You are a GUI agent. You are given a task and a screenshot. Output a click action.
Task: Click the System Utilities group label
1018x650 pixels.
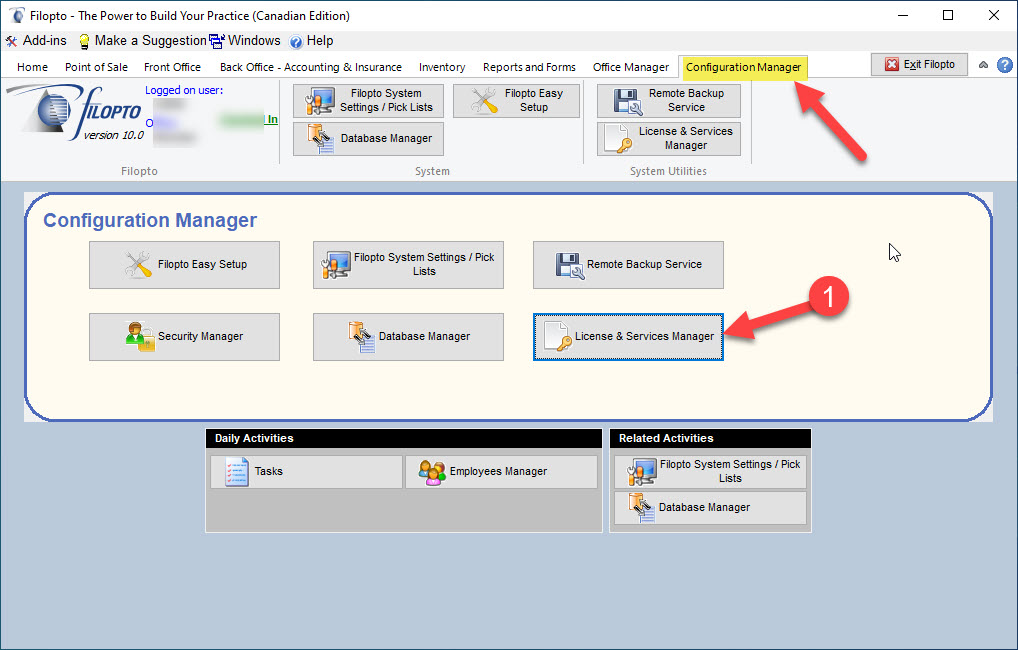tap(668, 171)
